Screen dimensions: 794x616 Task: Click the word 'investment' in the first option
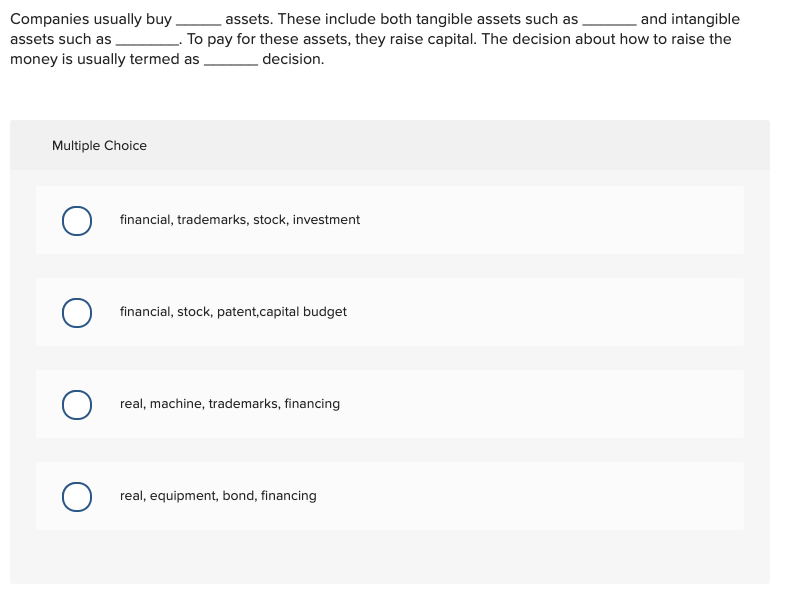tap(326, 220)
